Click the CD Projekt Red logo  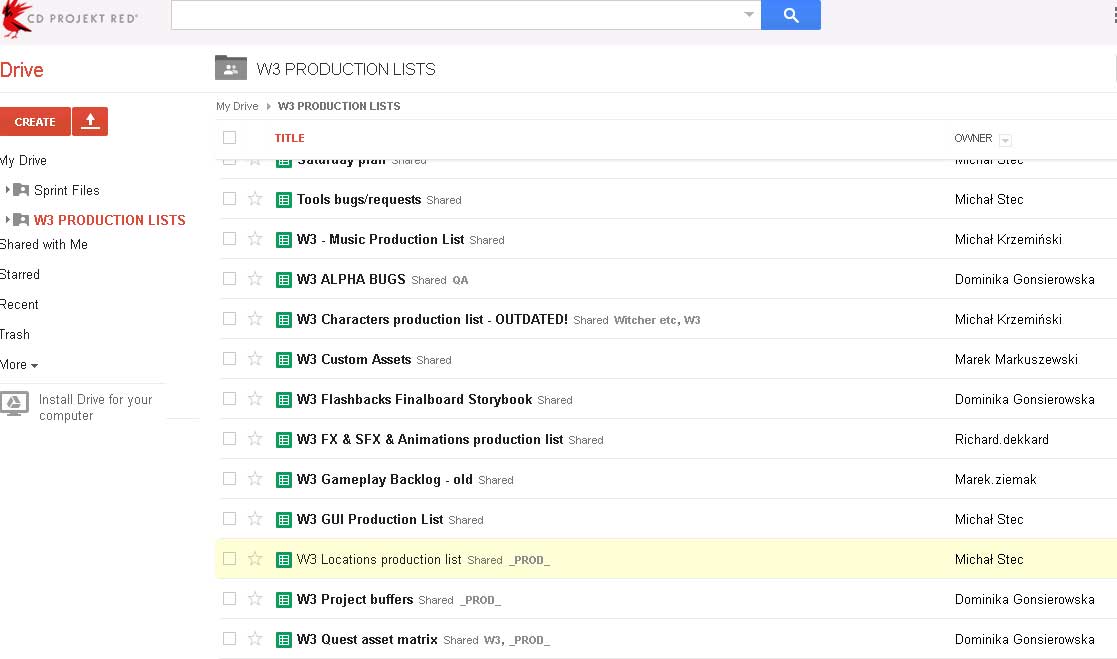point(70,17)
